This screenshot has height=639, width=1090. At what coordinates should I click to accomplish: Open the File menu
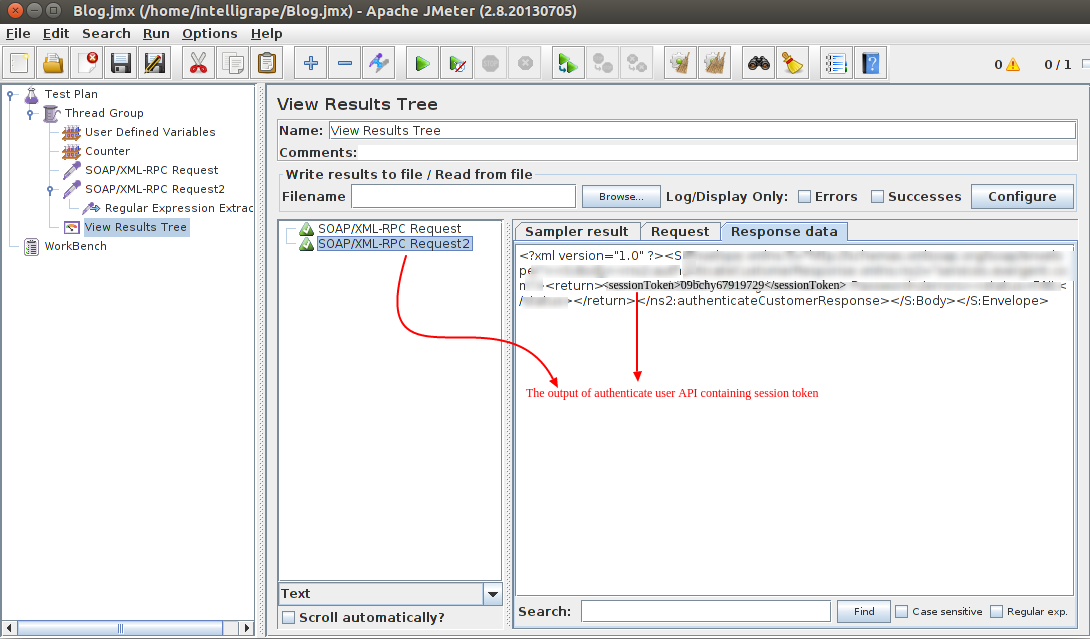pyautogui.click(x=18, y=33)
